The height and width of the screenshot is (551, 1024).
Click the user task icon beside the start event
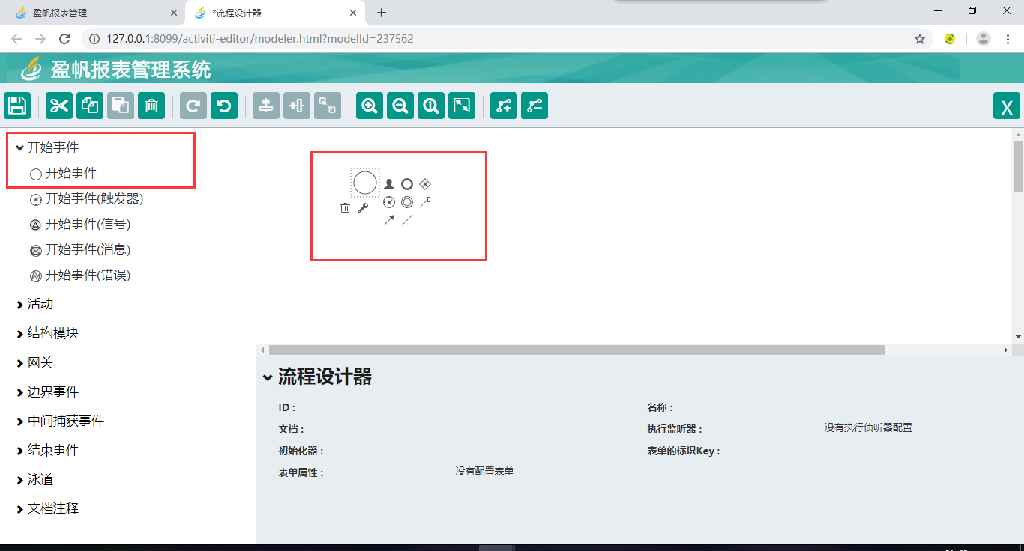[x=390, y=184]
